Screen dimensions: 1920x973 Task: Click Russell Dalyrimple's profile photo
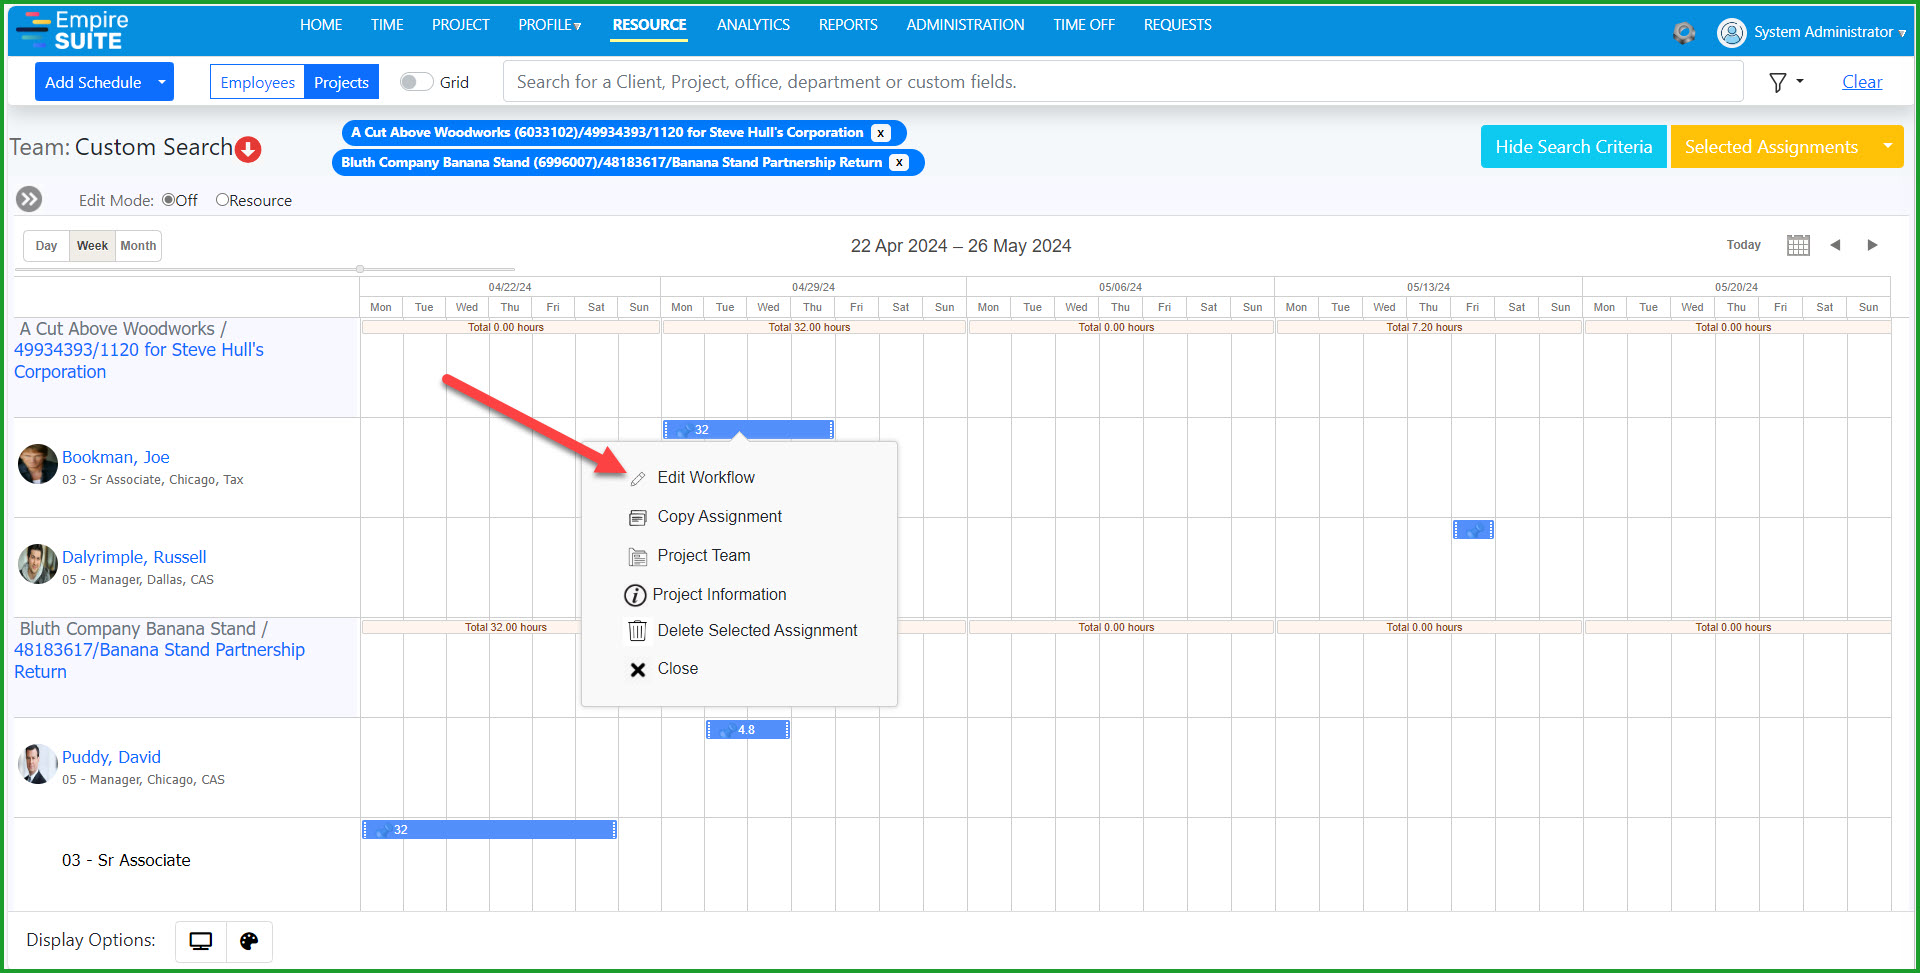pyautogui.click(x=38, y=564)
